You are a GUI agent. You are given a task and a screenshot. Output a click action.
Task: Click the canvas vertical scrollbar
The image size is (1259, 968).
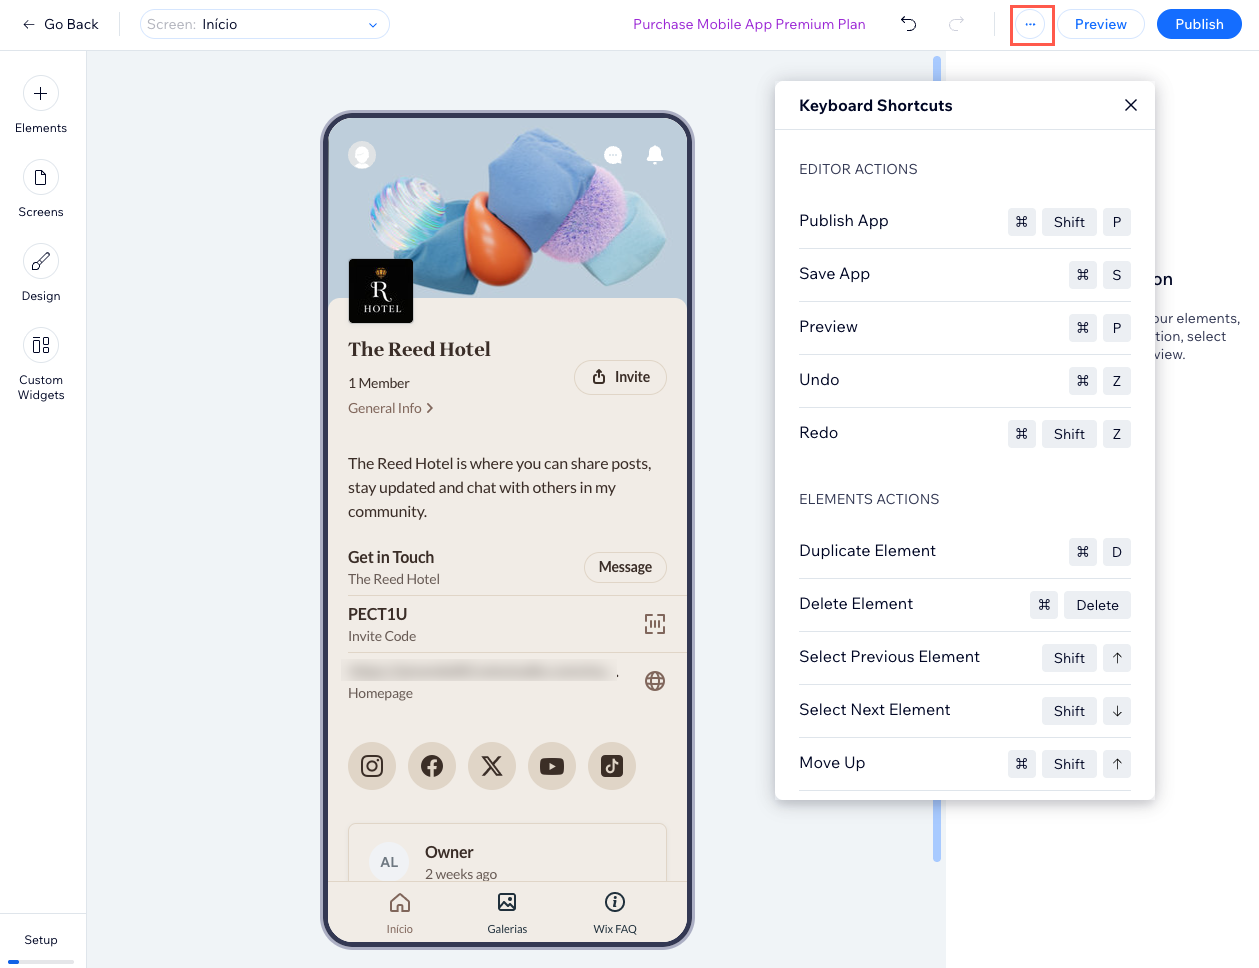[x=937, y=460]
